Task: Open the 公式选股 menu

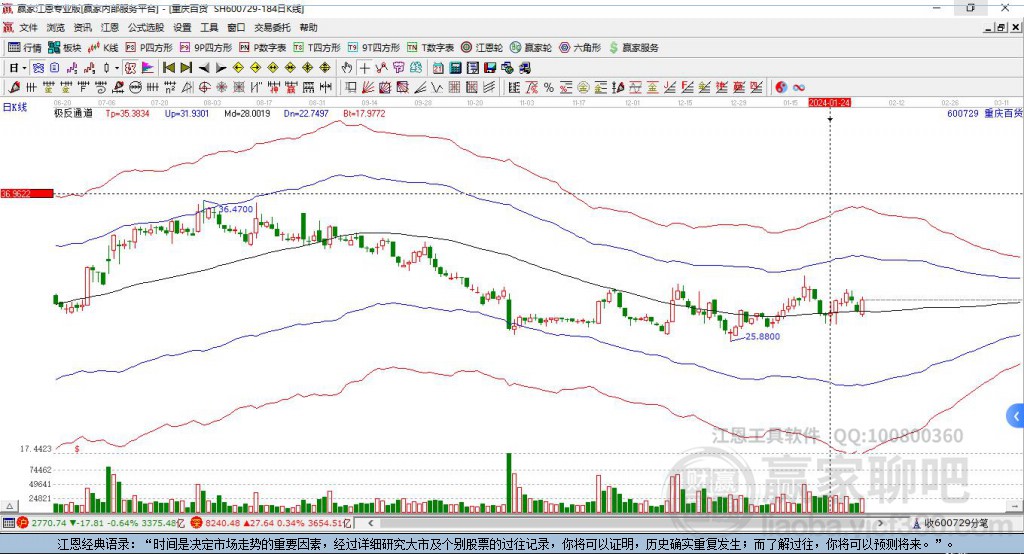Action: pyautogui.click(x=146, y=27)
